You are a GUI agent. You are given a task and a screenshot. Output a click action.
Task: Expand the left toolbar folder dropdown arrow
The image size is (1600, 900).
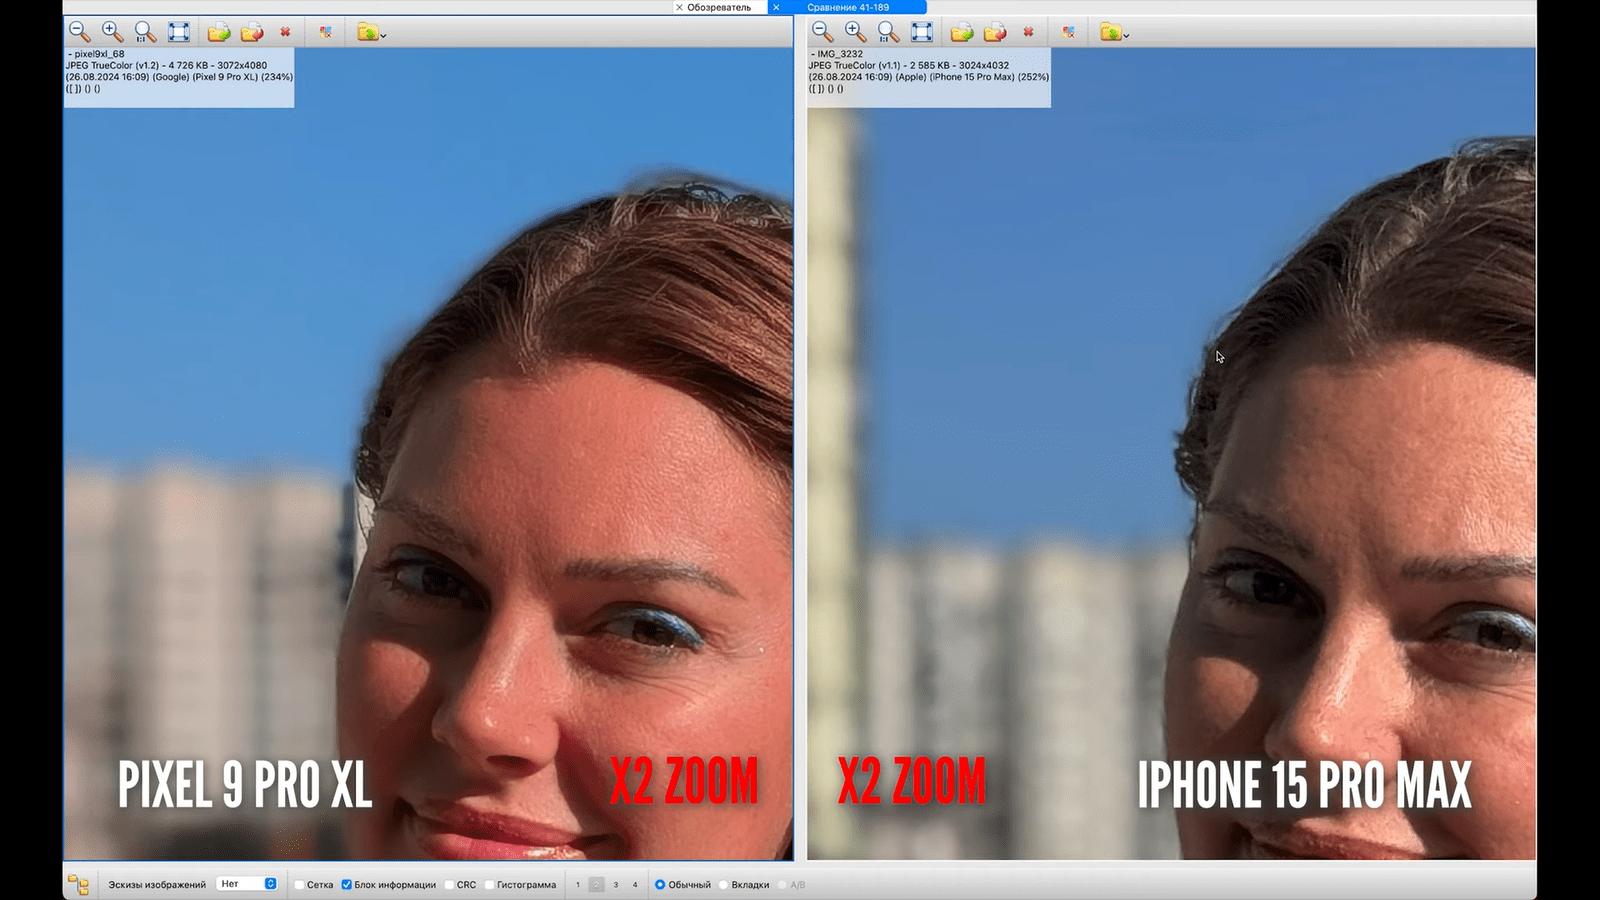coord(383,36)
